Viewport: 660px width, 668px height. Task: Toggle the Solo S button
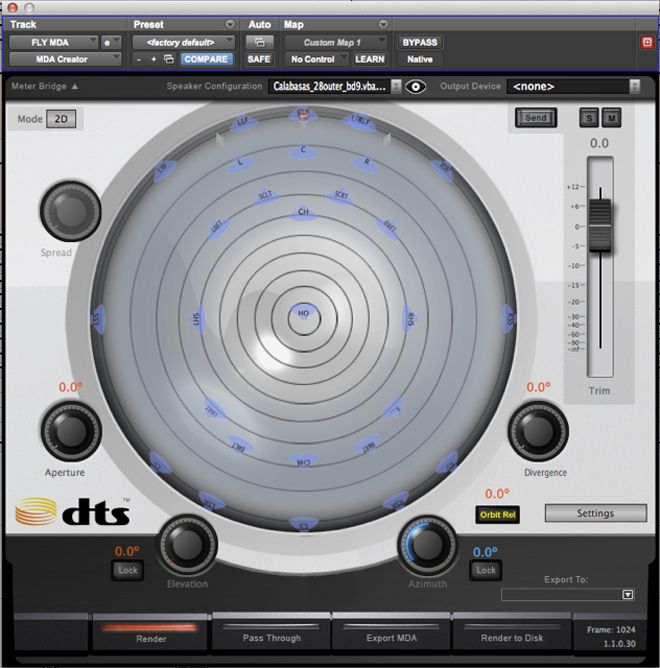click(x=589, y=118)
